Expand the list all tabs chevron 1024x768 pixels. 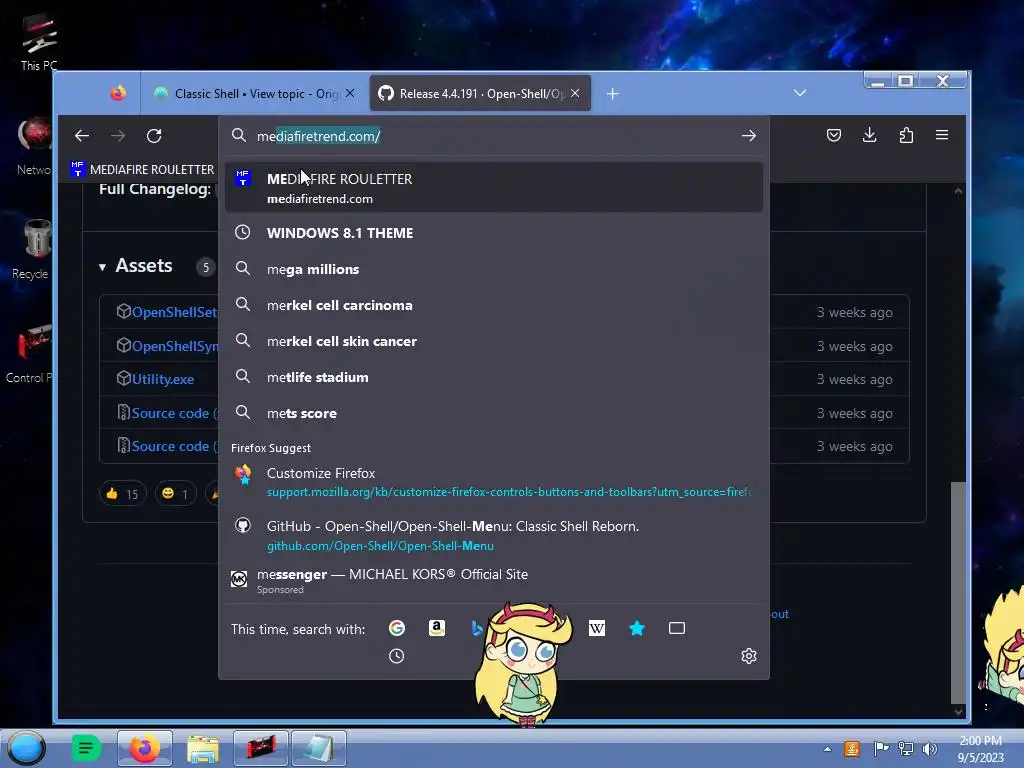tap(800, 93)
